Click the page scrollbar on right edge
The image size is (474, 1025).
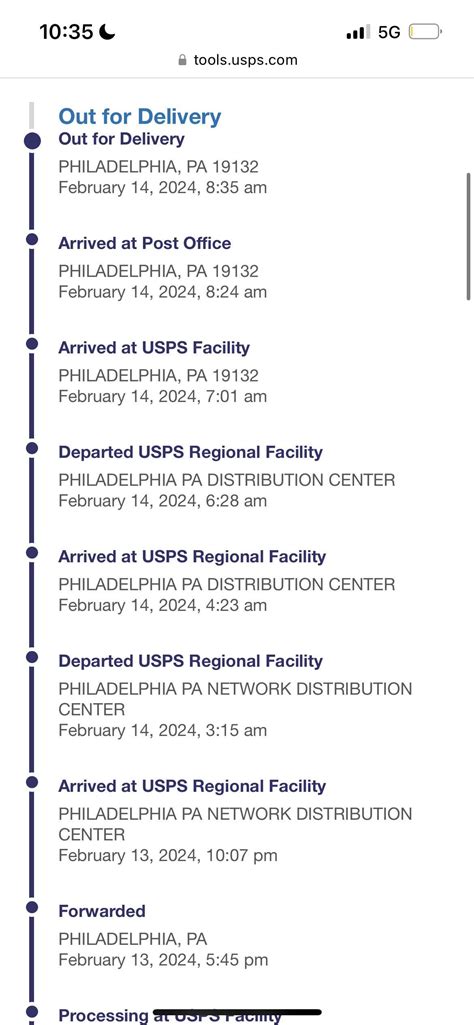pyautogui.click(x=468, y=235)
